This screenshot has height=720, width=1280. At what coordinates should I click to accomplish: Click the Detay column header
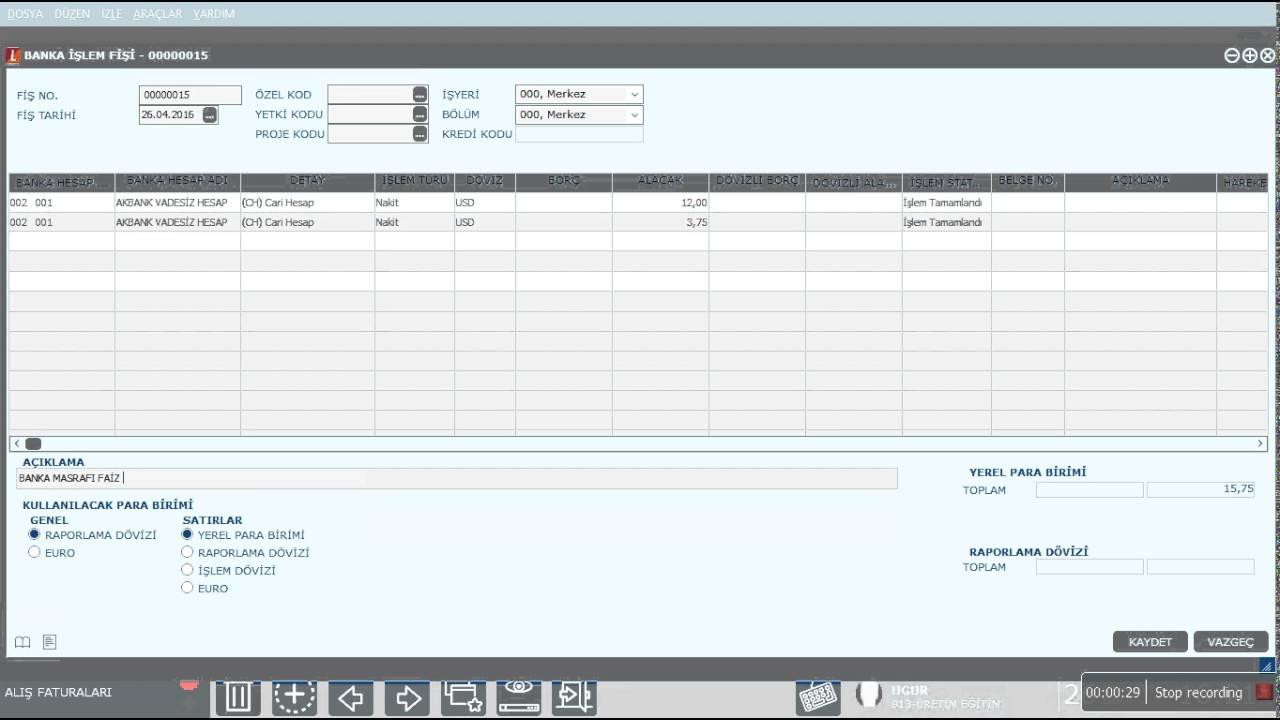(308, 181)
